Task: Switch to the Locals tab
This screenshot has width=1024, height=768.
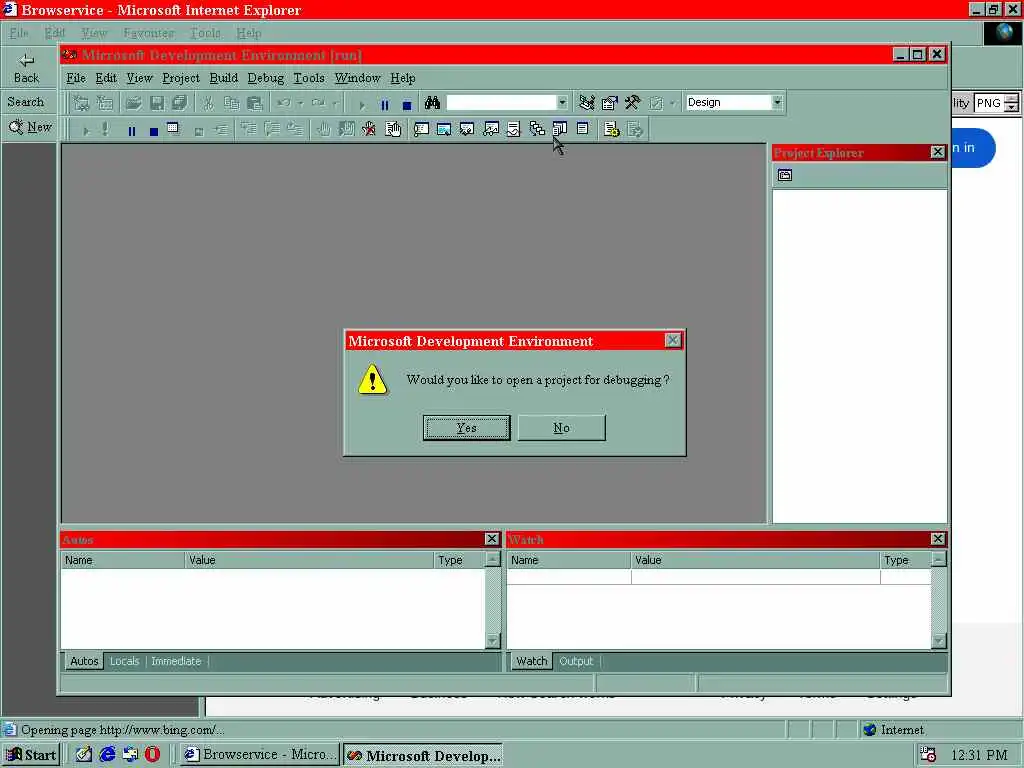Action: click(124, 661)
